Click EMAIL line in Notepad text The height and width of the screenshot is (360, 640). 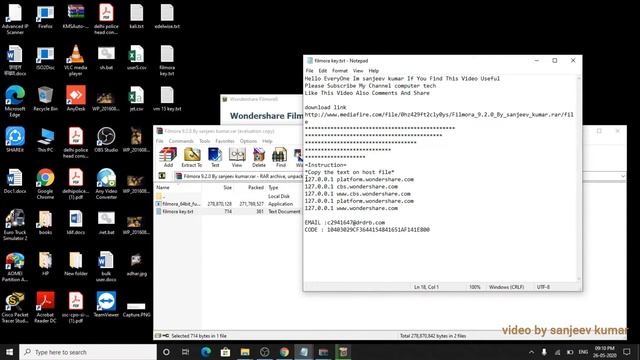(x=344, y=222)
